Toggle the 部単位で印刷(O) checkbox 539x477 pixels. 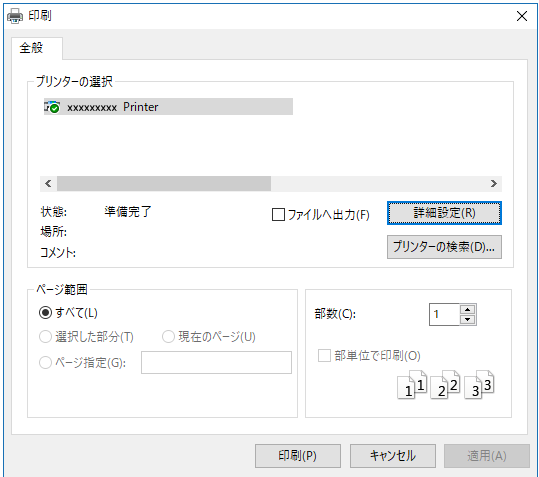coord(324,355)
